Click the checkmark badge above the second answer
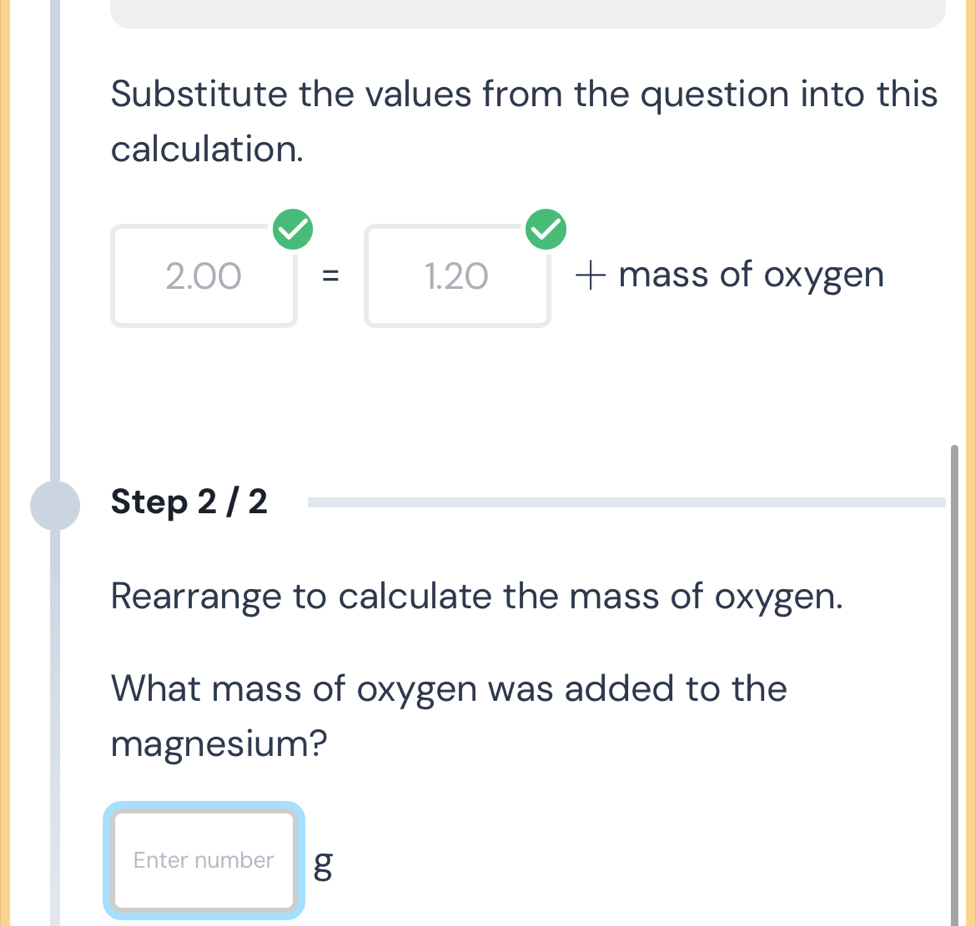This screenshot has width=976, height=926. pos(546,229)
